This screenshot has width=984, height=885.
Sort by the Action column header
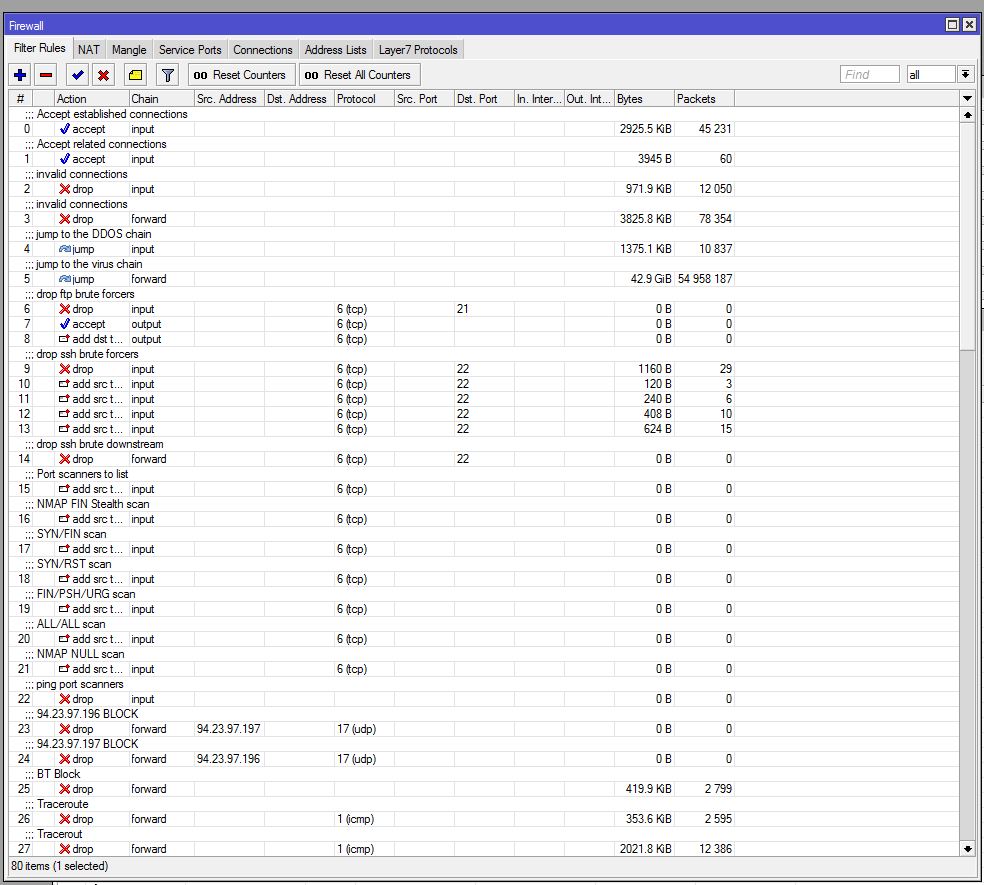[x=92, y=99]
